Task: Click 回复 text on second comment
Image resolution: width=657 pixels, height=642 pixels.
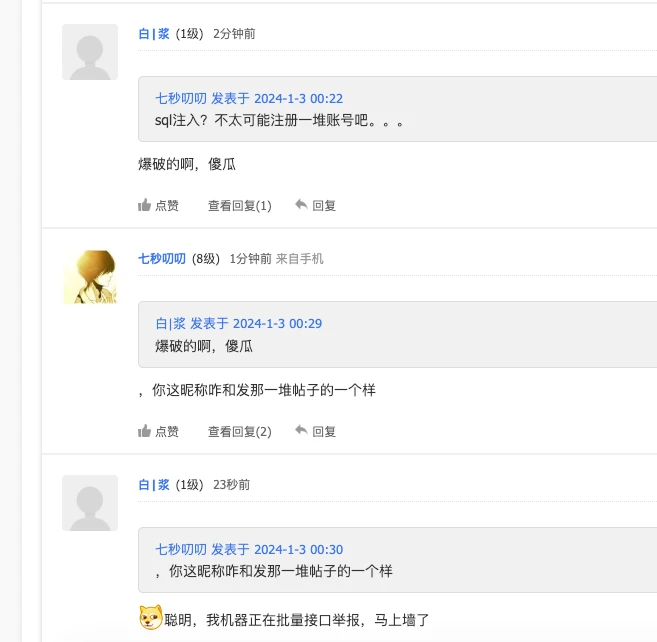Action: (324, 432)
